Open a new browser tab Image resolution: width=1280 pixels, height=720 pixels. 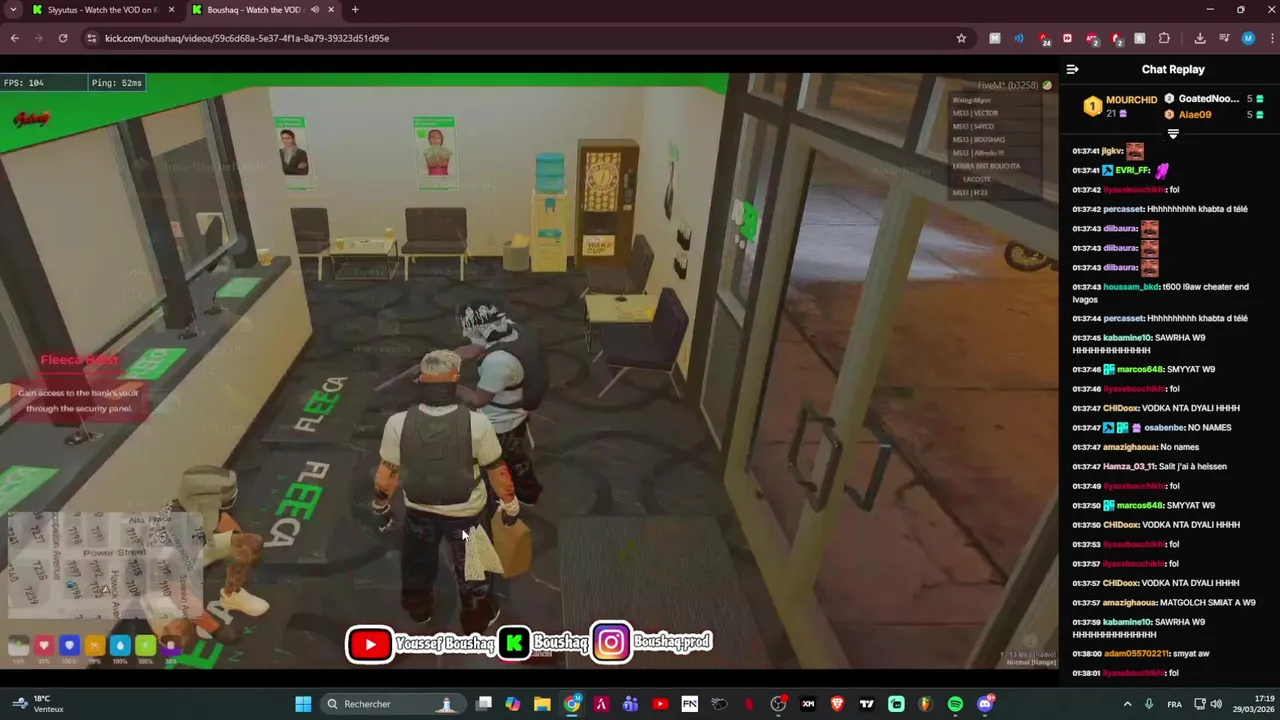click(x=355, y=10)
